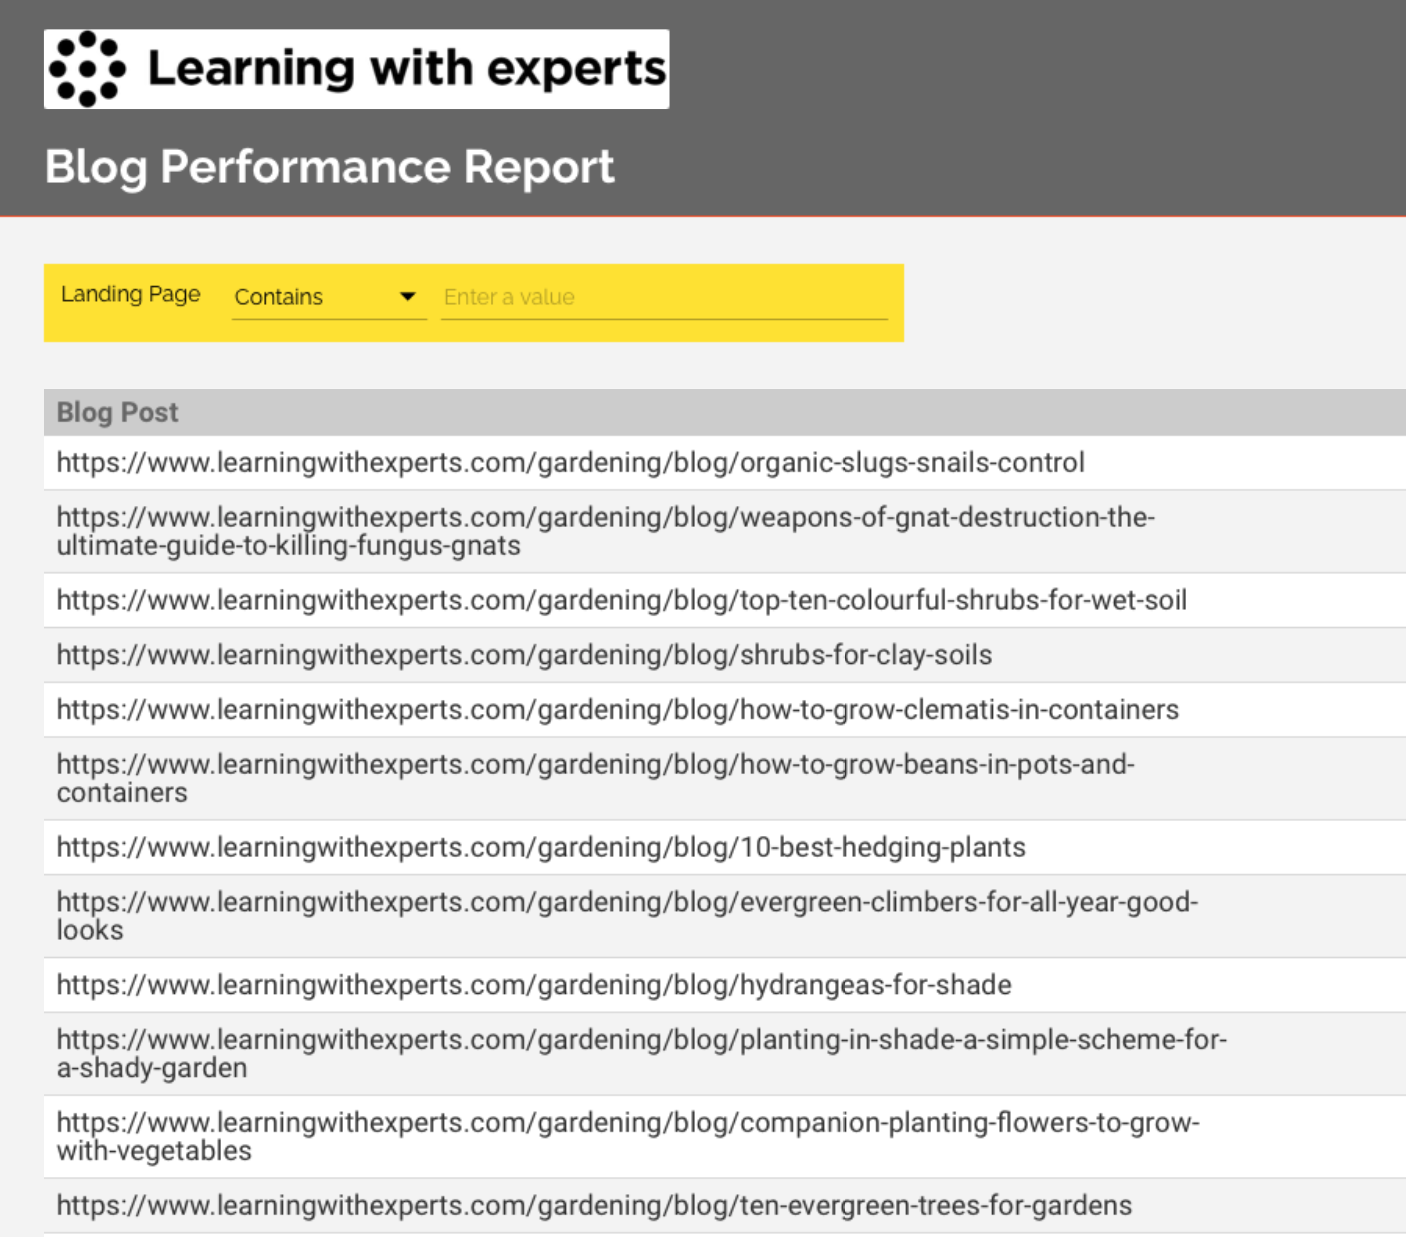The width and height of the screenshot is (1406, 1237).
Task: Click the dotted circle icon in the logo
Action: pyautogui.click(x=87, y=69)
